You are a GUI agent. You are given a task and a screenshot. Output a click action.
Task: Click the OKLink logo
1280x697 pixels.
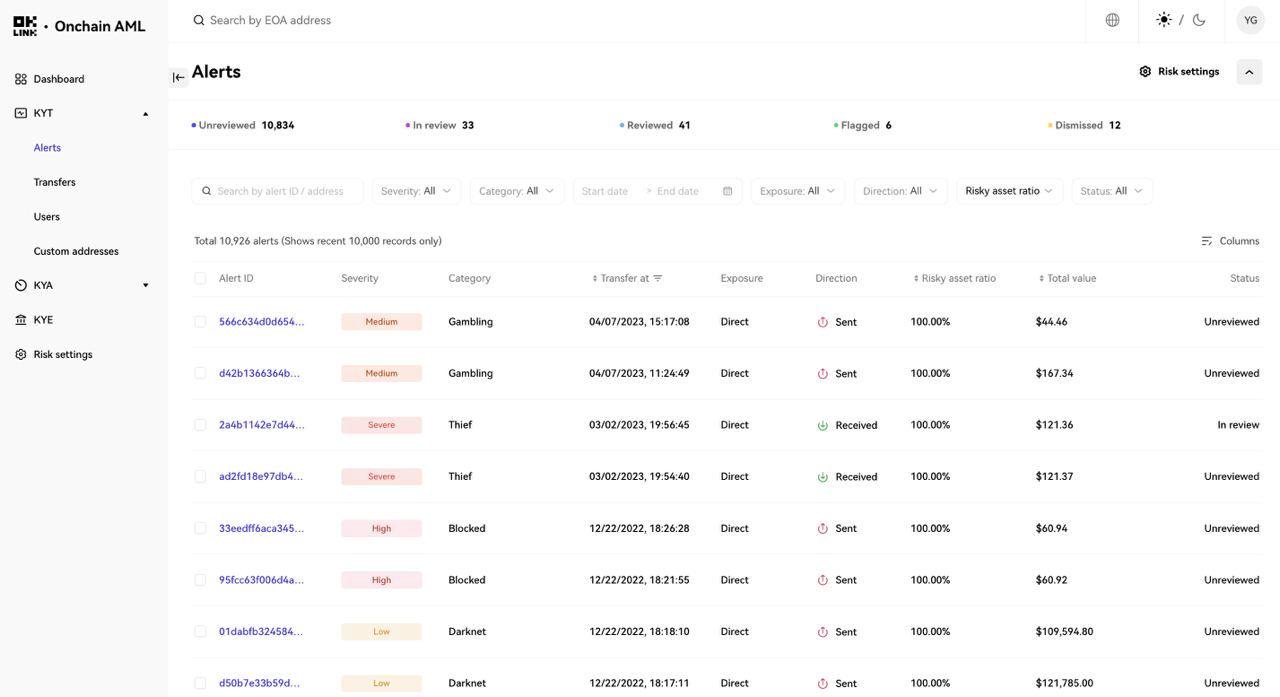[25, 26]
